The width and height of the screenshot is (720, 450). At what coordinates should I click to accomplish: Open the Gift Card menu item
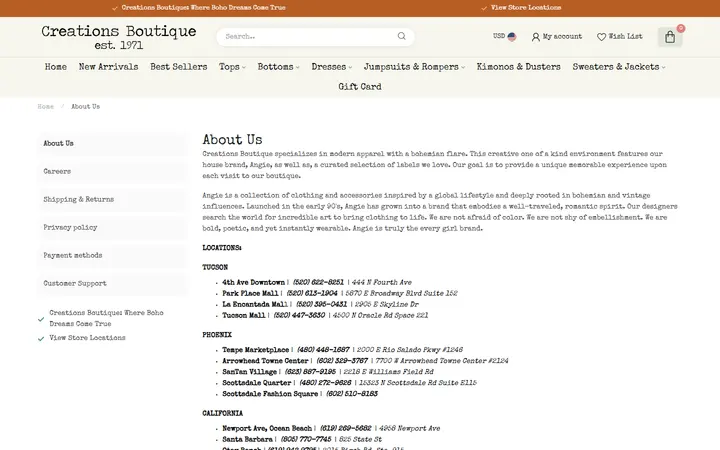click(x=360, y=87)
